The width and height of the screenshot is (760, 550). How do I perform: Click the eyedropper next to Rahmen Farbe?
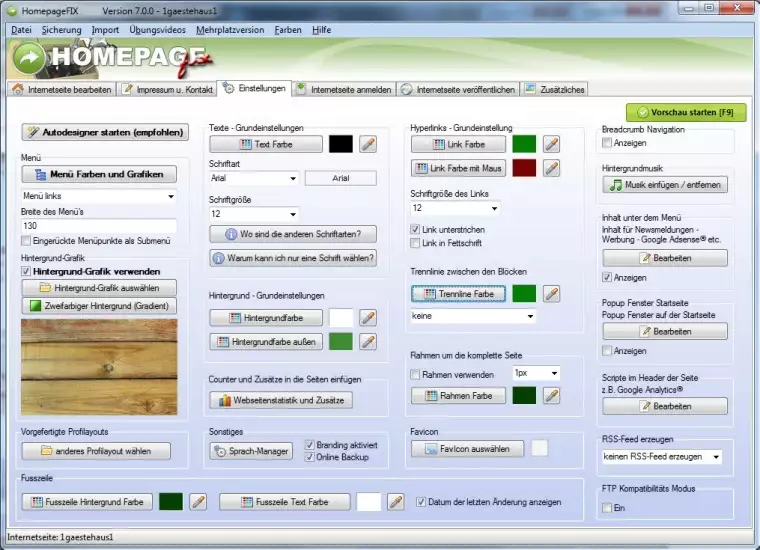(551, 395)
